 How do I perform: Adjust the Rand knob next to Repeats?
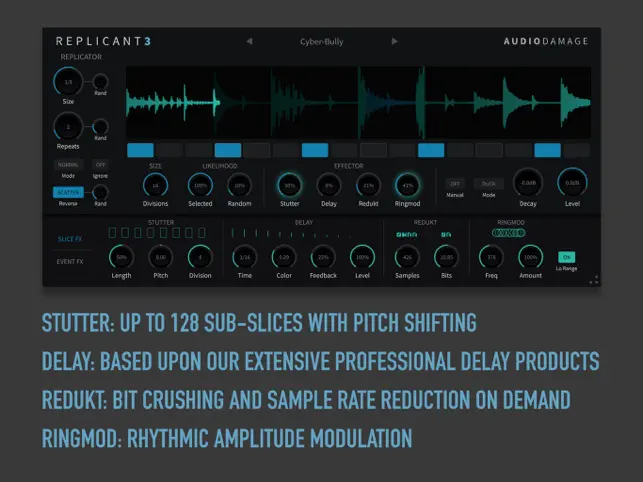100,127
